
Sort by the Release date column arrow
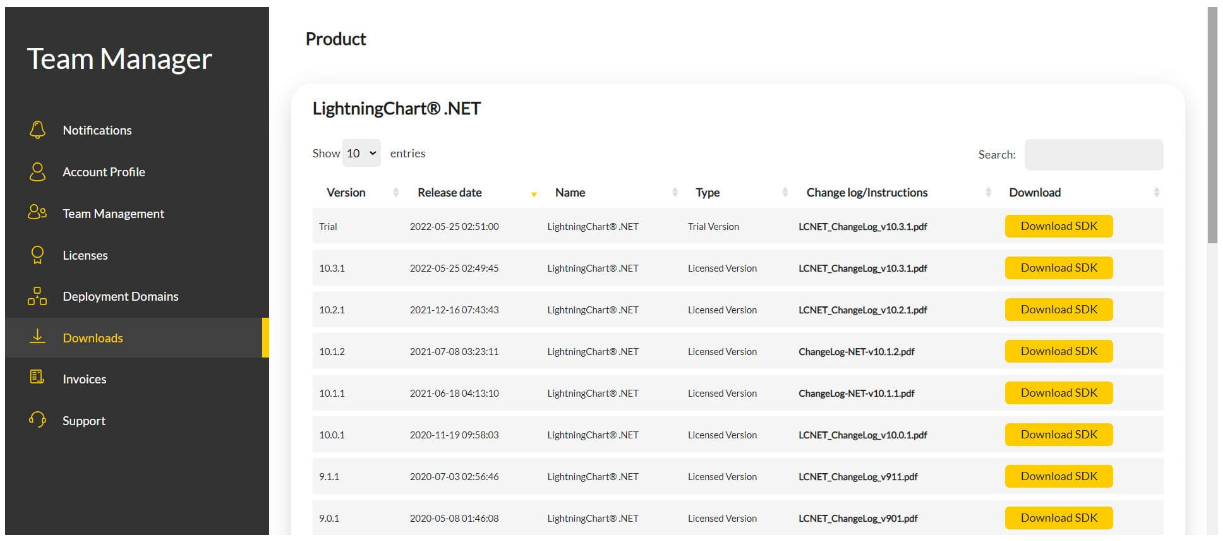(x=534, y=193)
